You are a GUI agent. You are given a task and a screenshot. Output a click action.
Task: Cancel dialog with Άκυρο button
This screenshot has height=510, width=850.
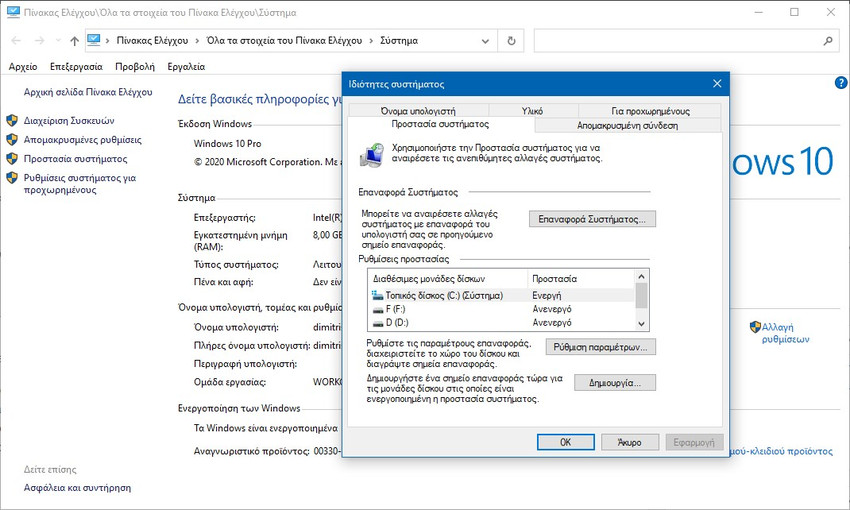(630, 442)
